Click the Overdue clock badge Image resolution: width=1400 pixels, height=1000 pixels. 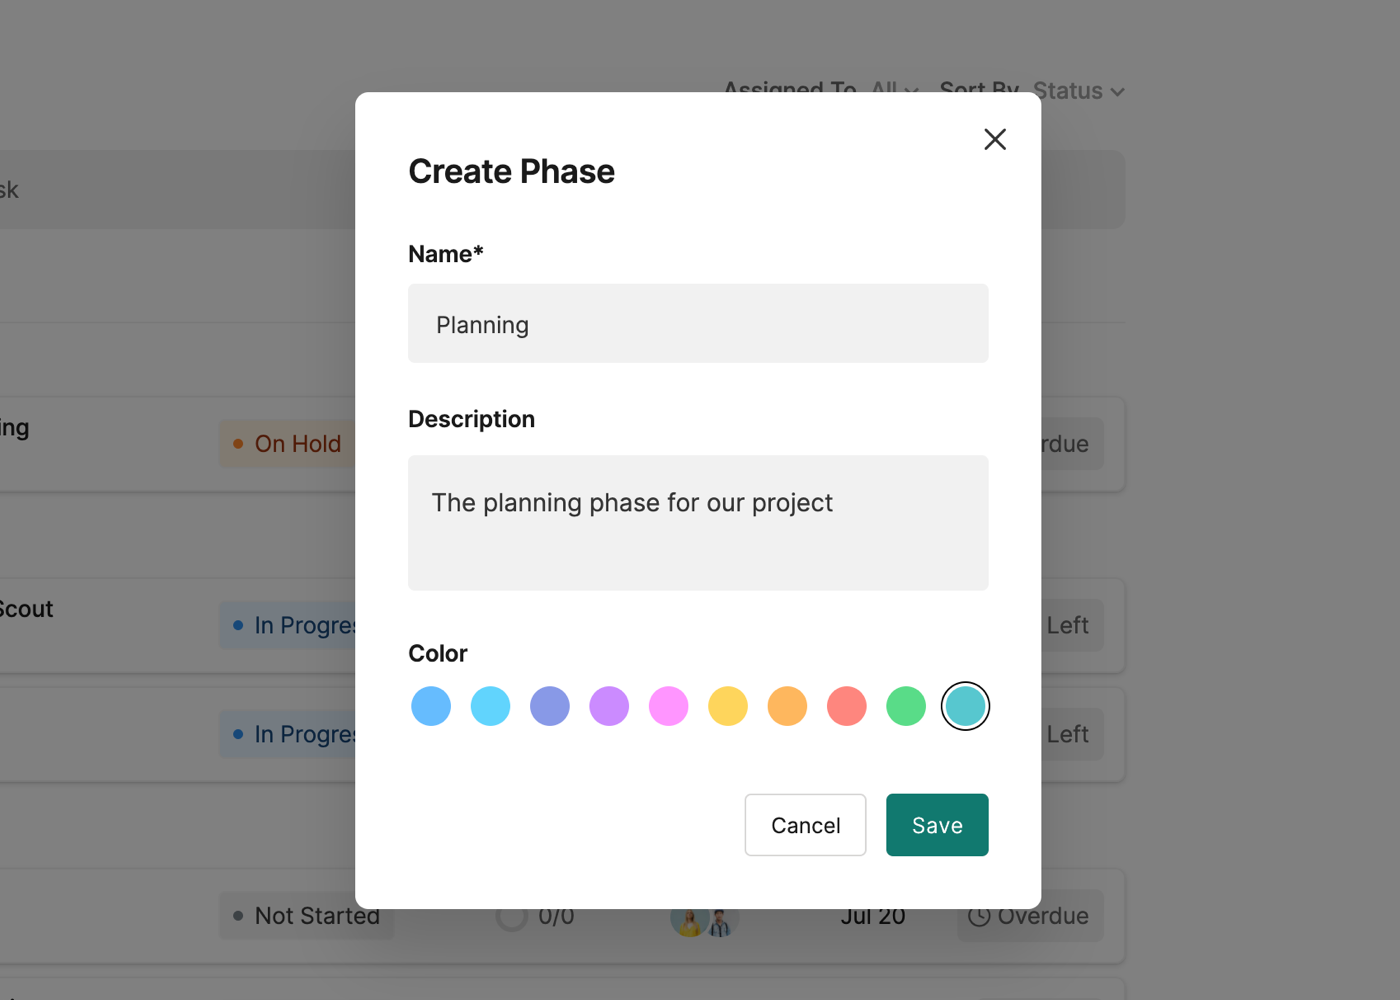pos(1030,916)
